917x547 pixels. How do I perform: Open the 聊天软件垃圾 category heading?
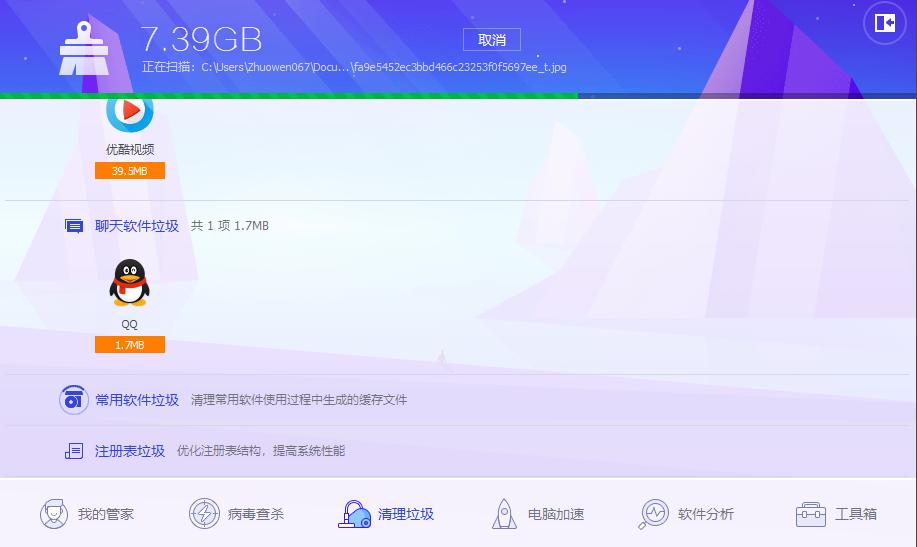(x=137, y=226)
